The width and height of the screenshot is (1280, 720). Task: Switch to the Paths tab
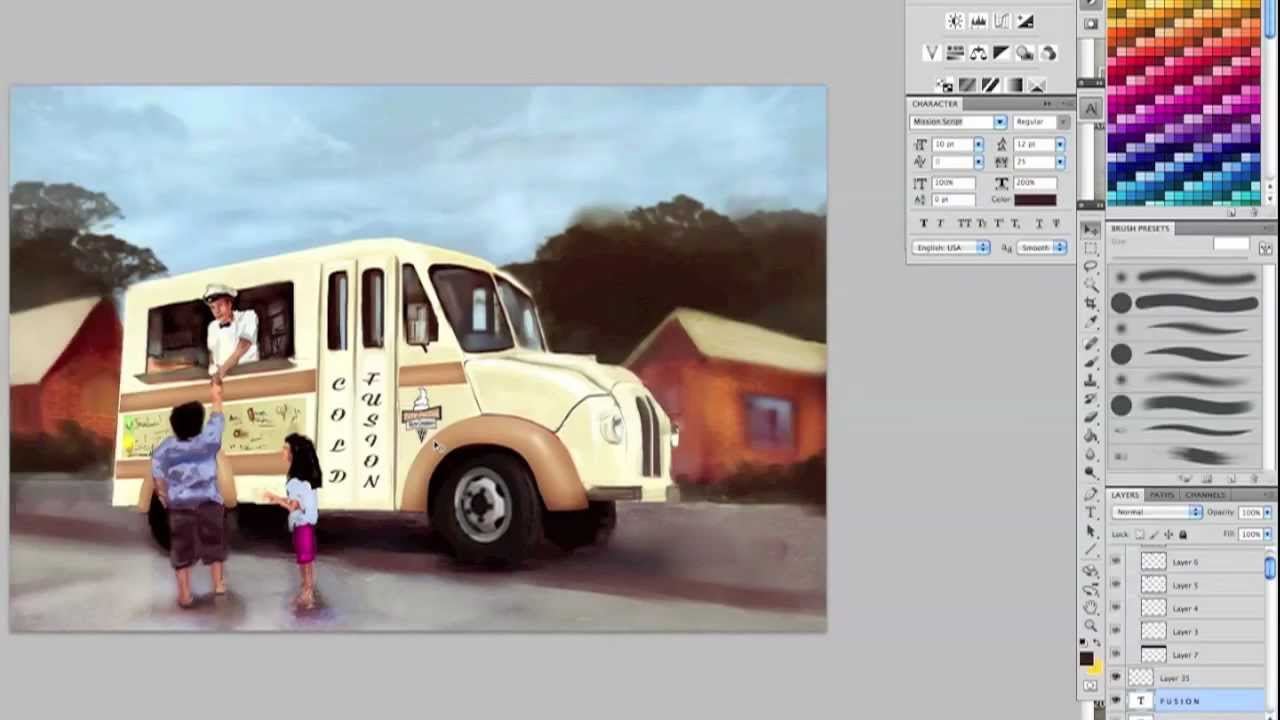coord(1161,495)
